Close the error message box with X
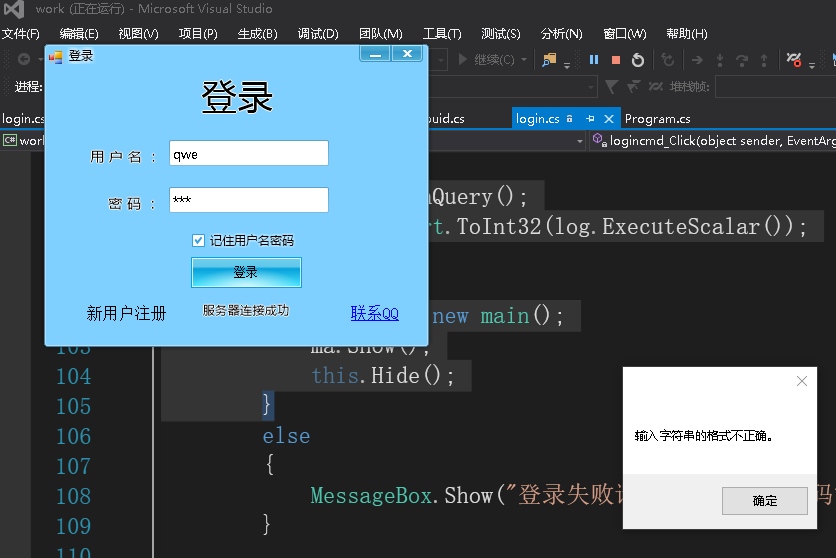Viewport: 836px width, 558px height. (801, 381)
